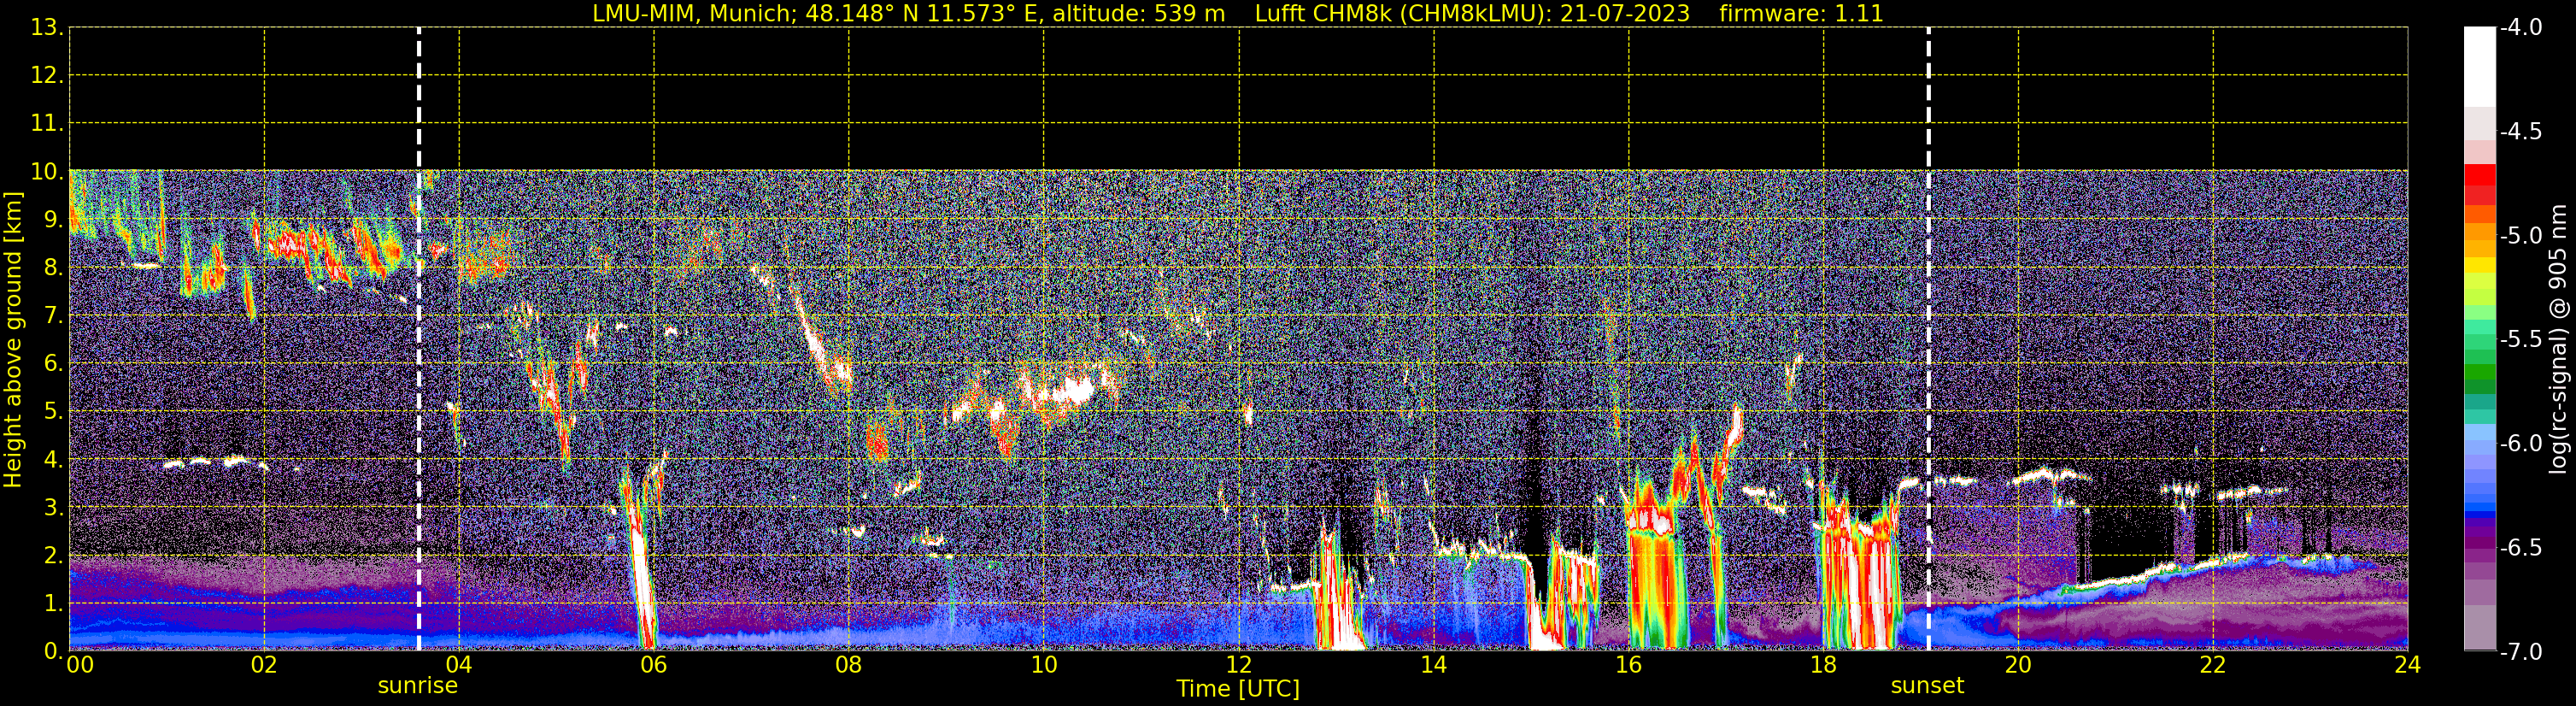
Task: Click the '-5.5' colorbar tick label
Action: [x=2521, y=340]
